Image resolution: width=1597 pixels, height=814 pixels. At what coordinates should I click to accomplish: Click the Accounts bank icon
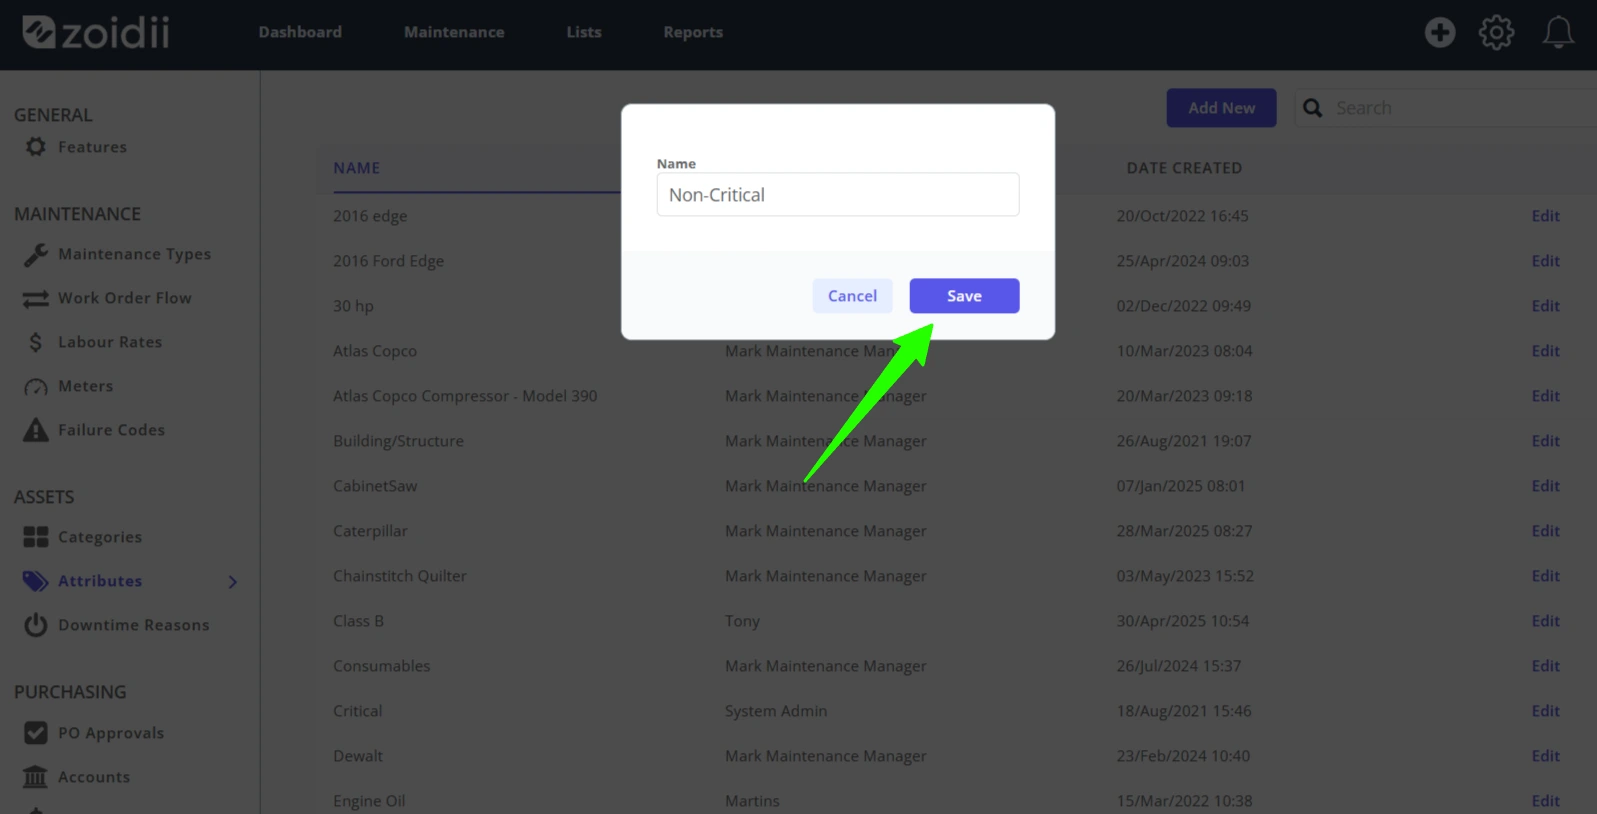(36, 777)
